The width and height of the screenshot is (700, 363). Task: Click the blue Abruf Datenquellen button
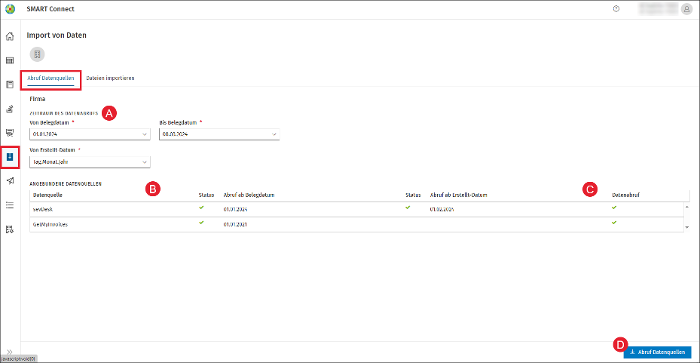(x=658, y=352)
